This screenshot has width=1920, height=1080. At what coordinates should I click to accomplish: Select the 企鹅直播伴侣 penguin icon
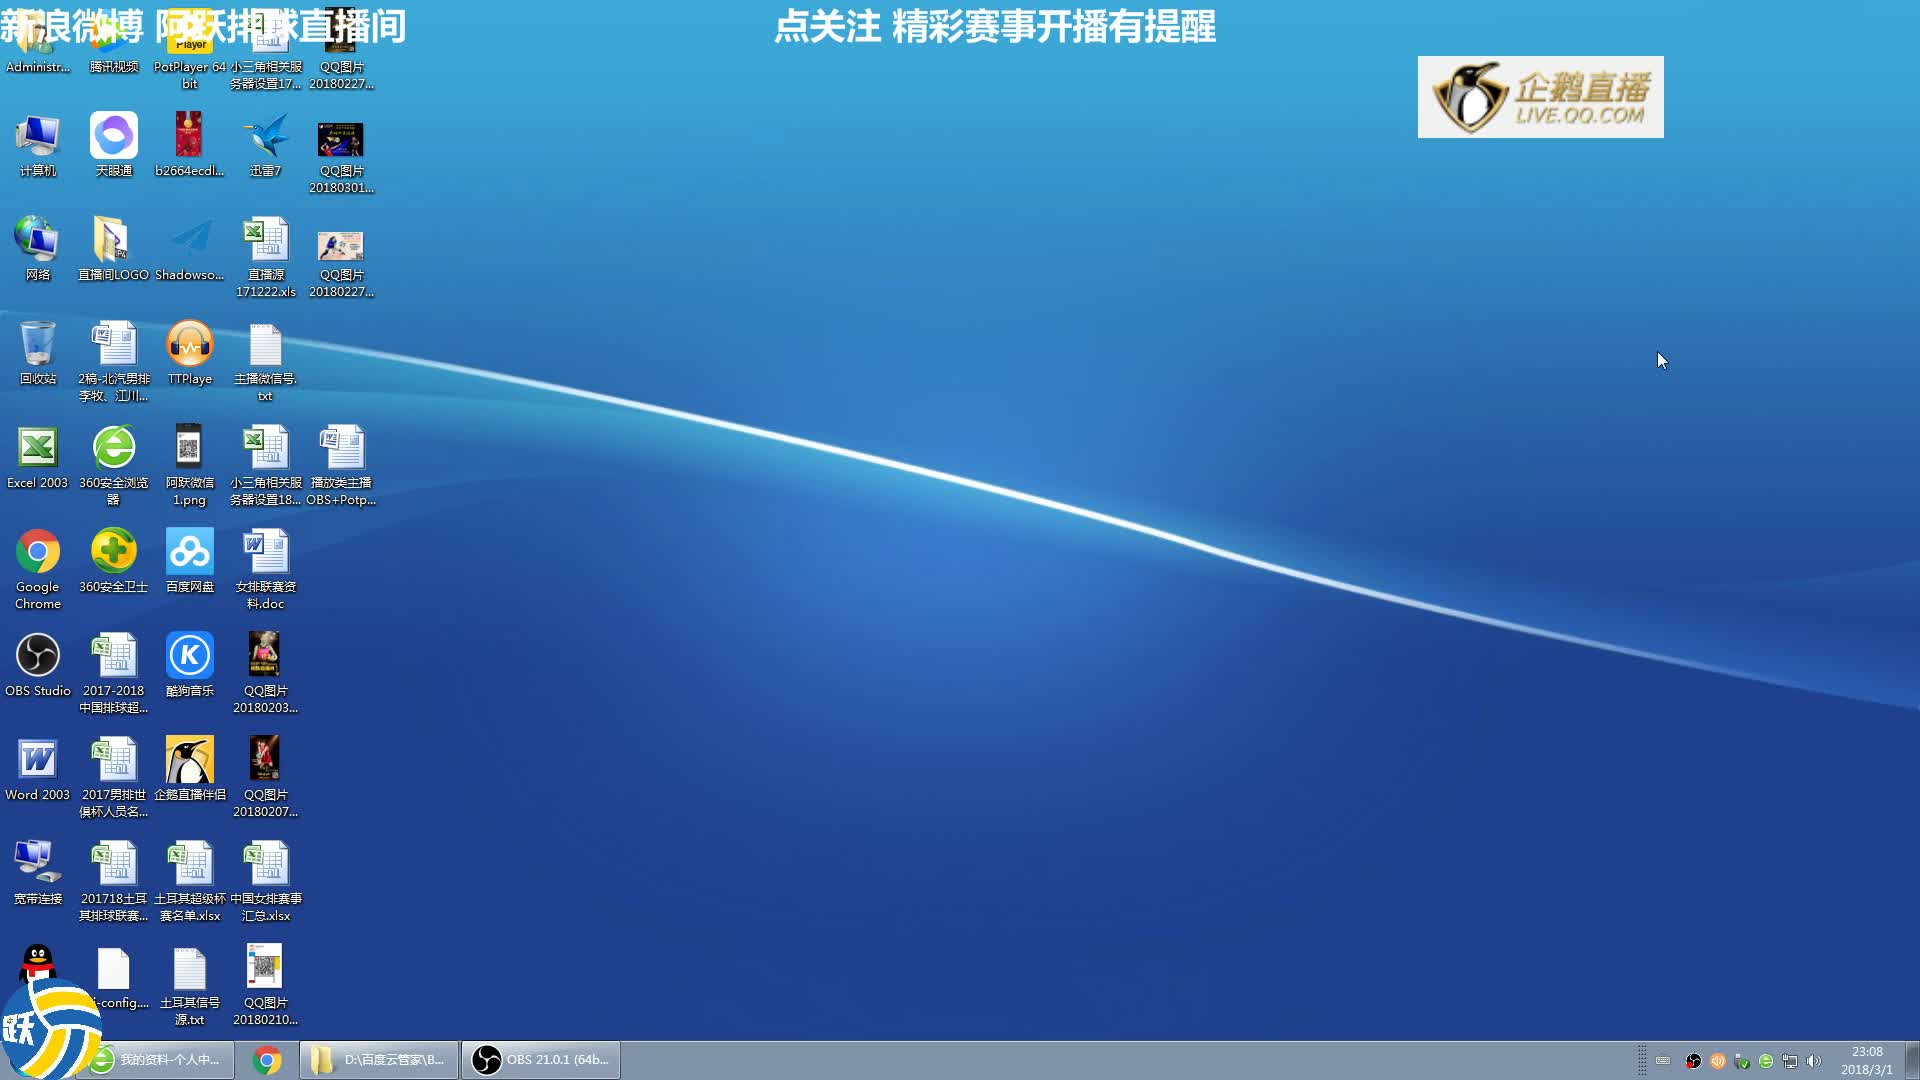point(189,760)
